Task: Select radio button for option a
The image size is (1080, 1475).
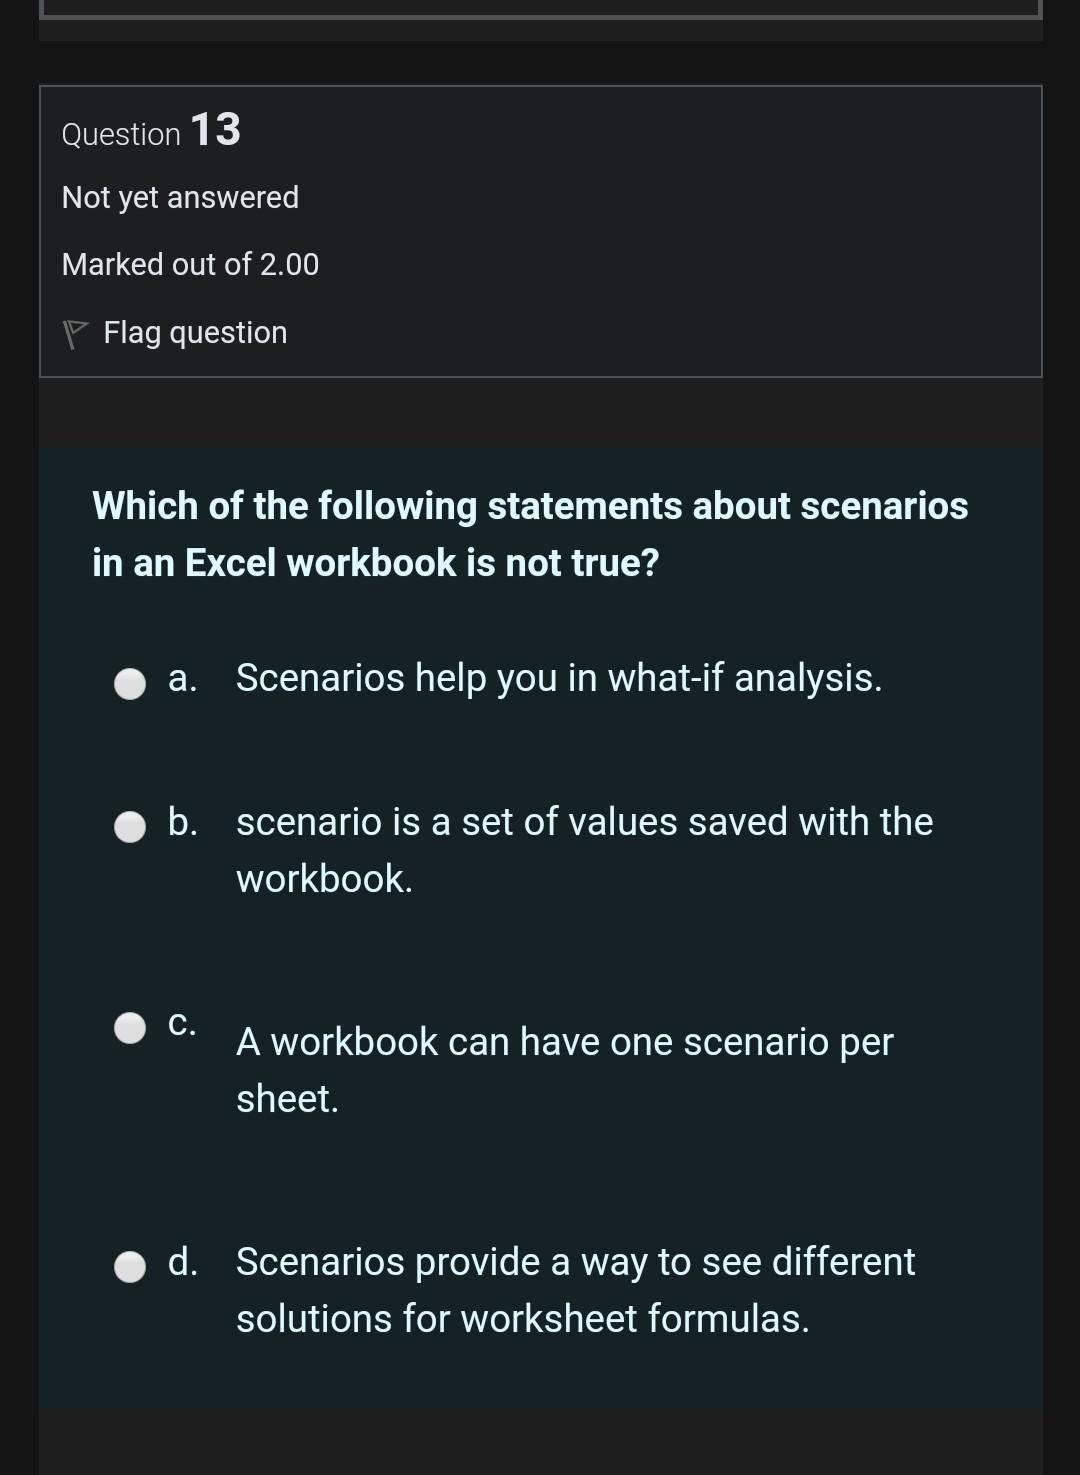Action: coord(129,685)
